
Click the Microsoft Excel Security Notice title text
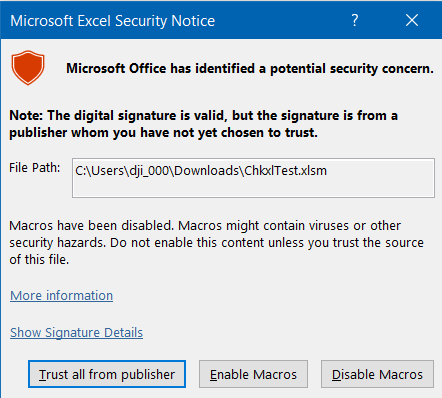113,21
